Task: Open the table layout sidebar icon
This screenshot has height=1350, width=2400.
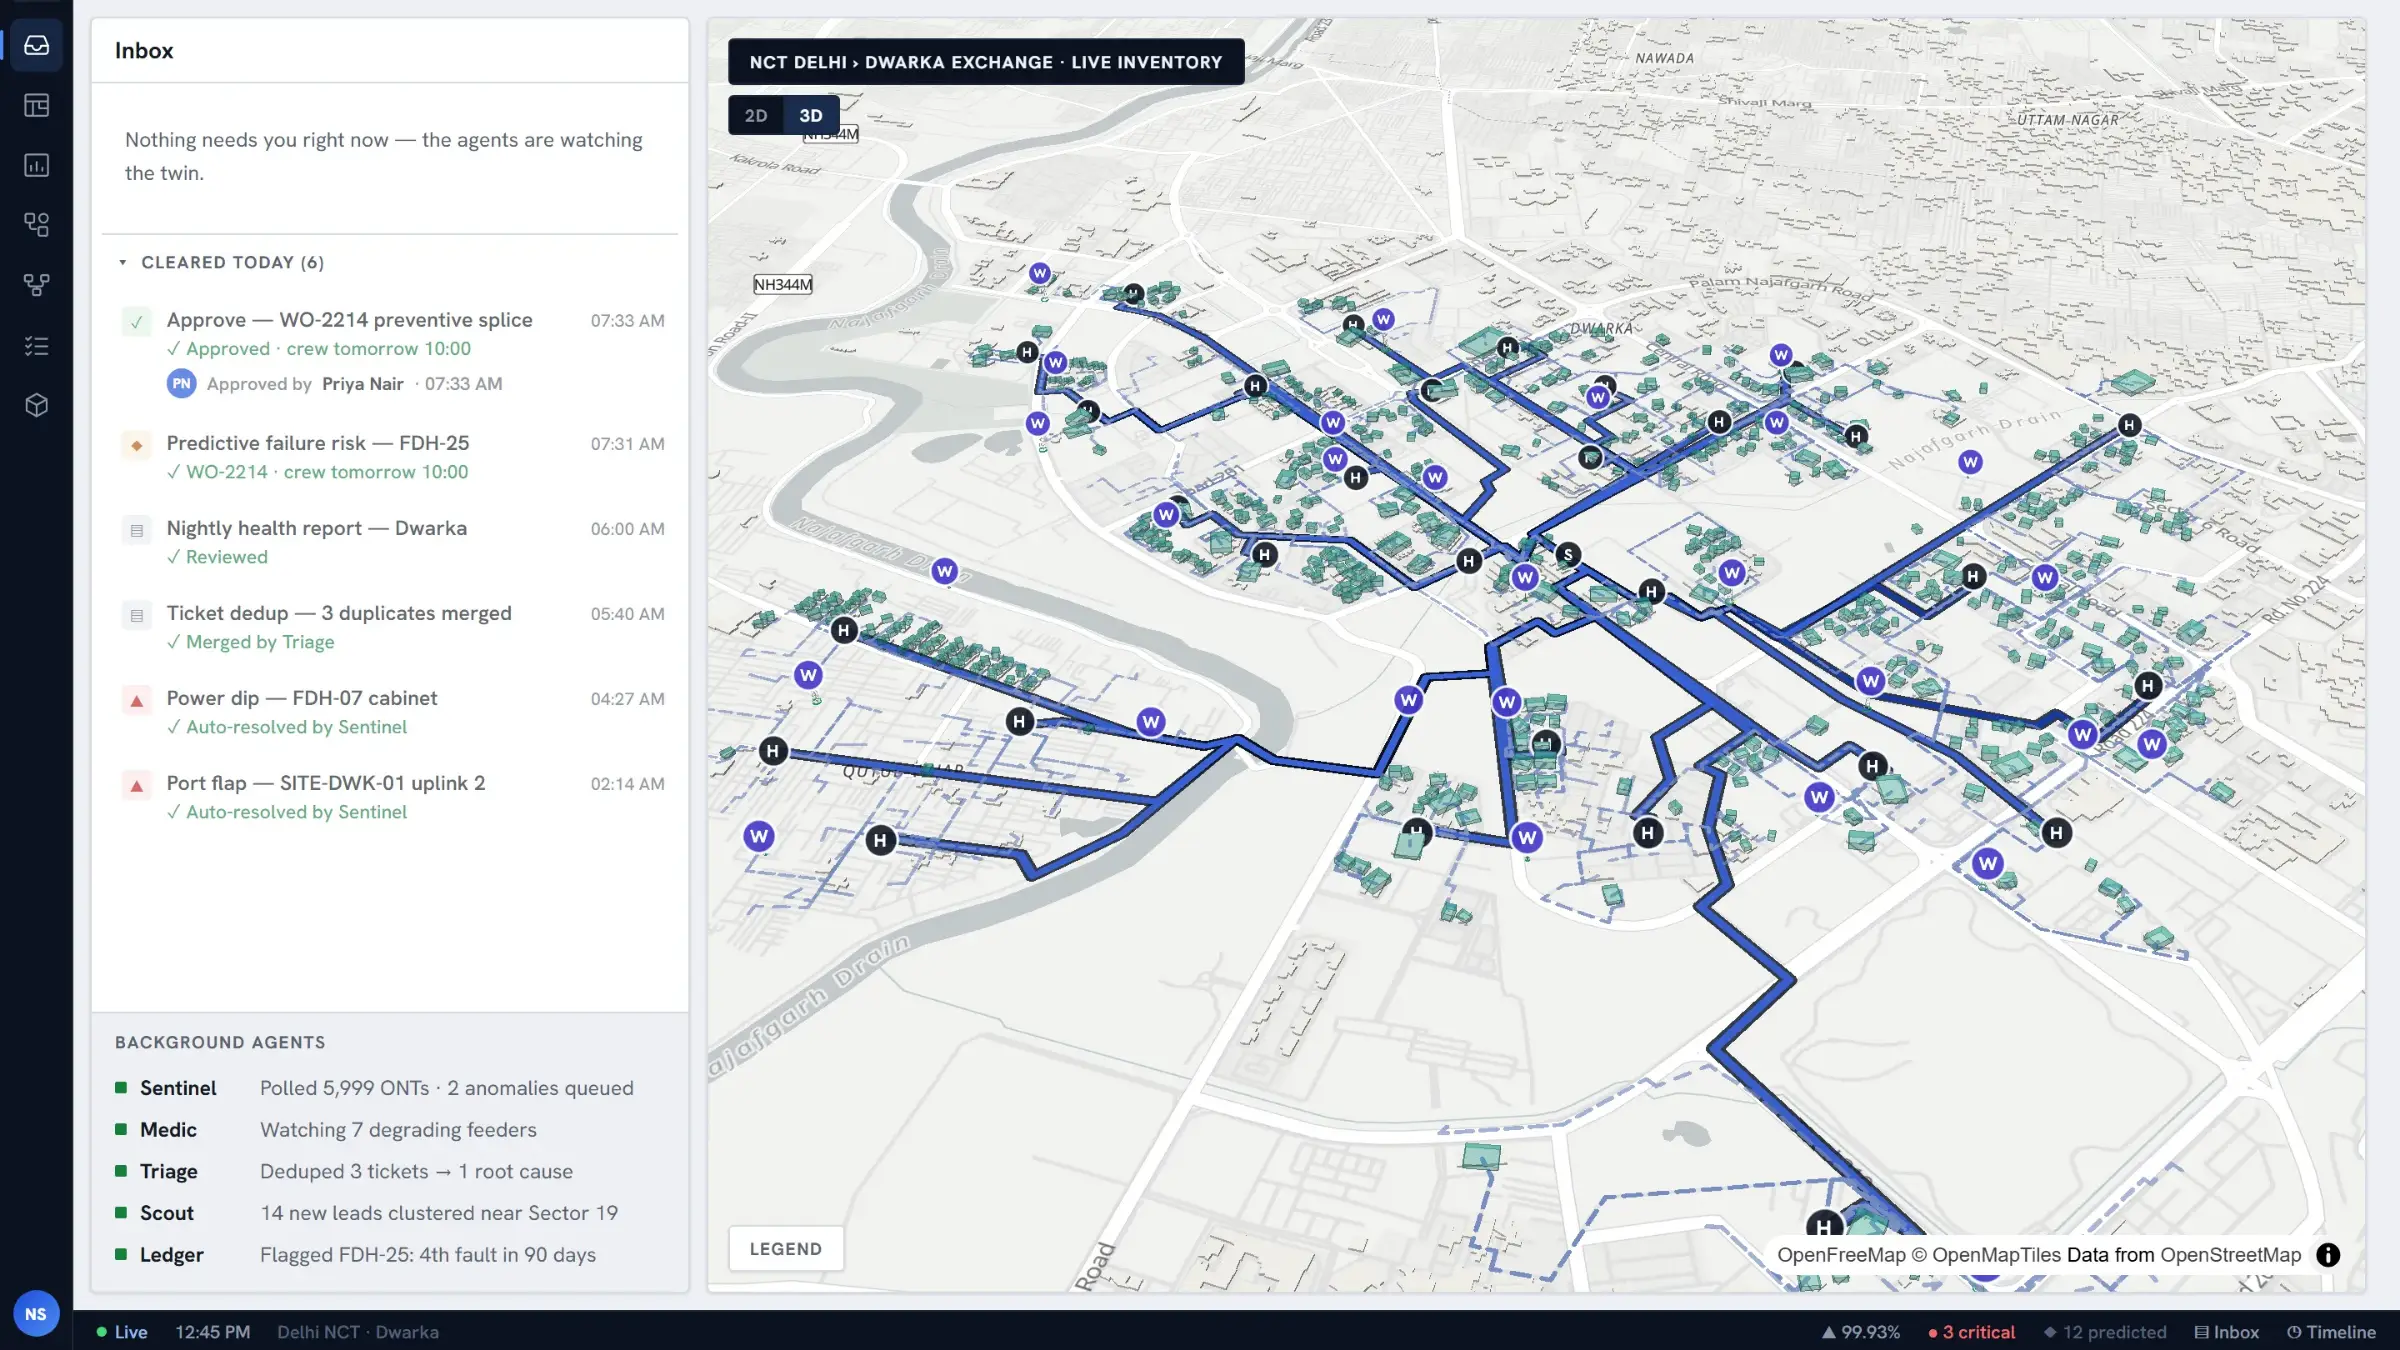Action: pyautogui.click(x=37, y=105)
